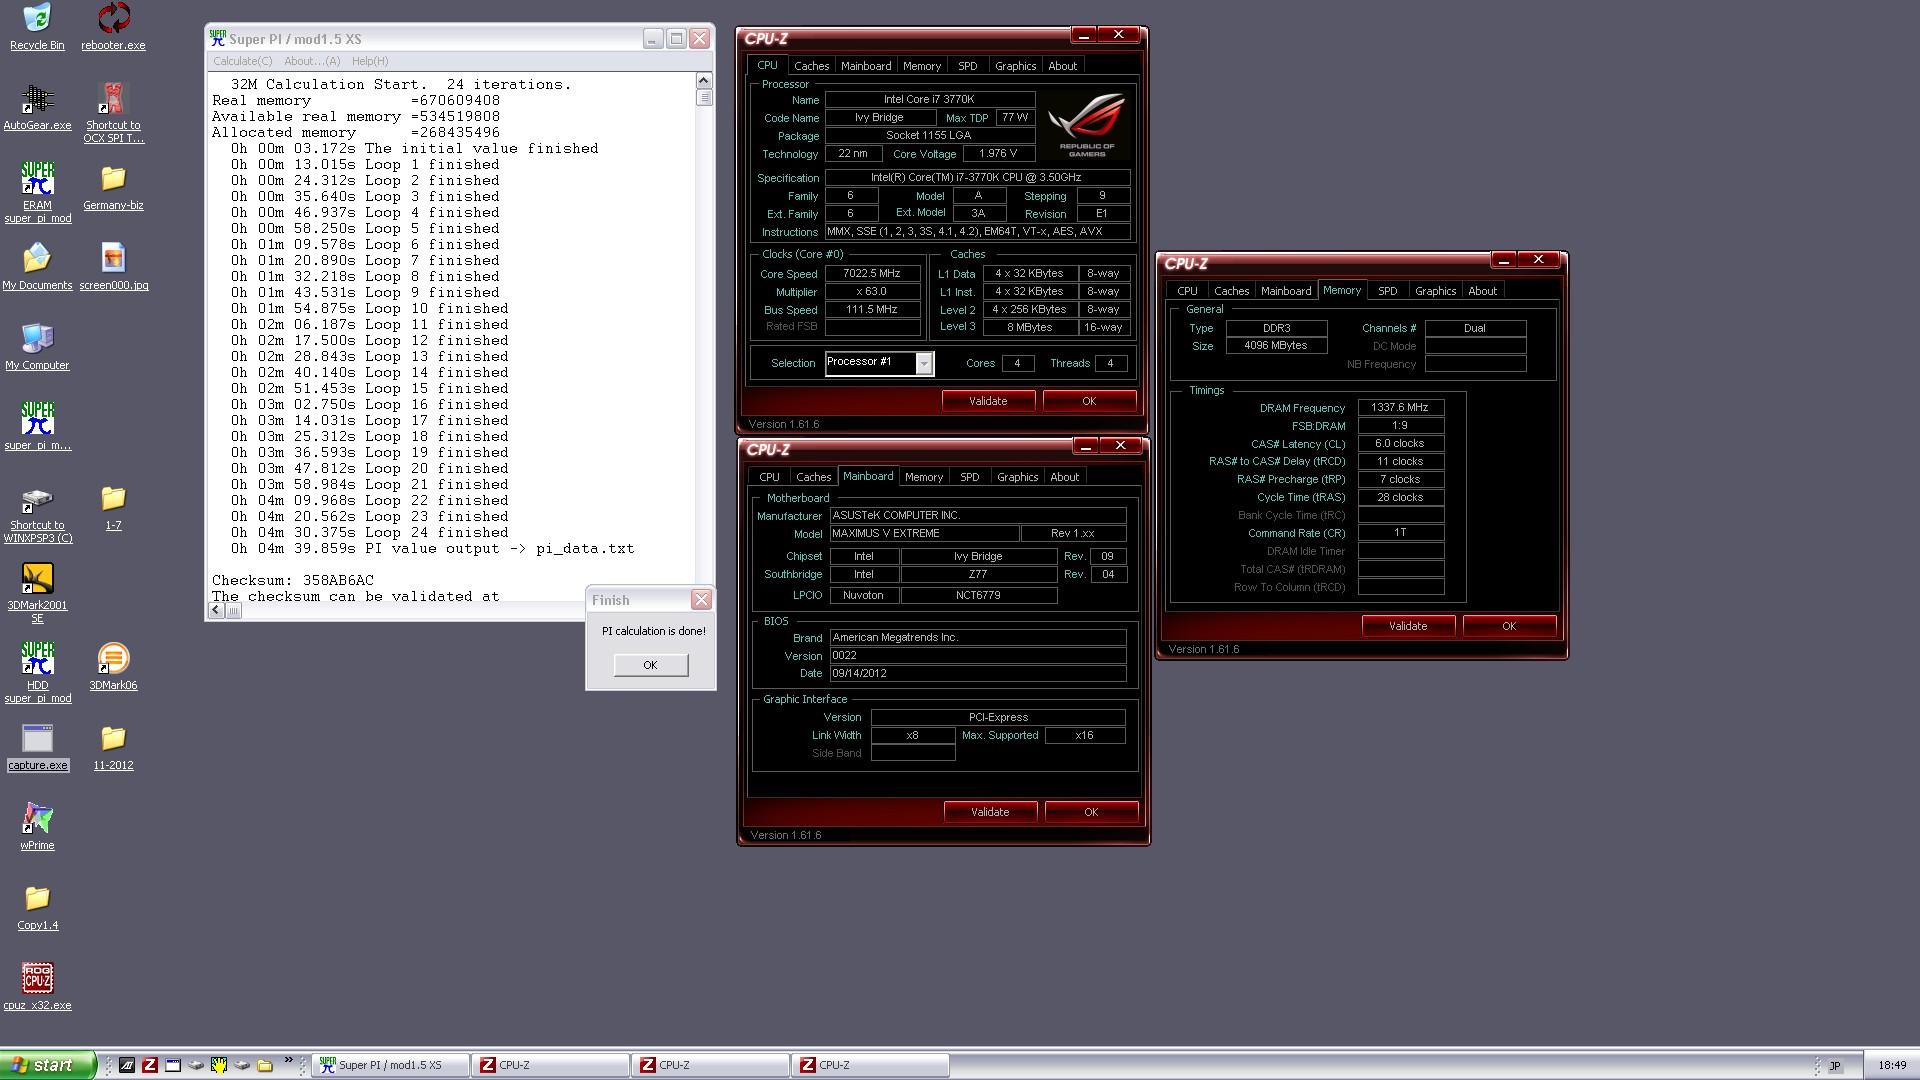Click Validate in the Mainboard CPU-Z window

[990, 812]
